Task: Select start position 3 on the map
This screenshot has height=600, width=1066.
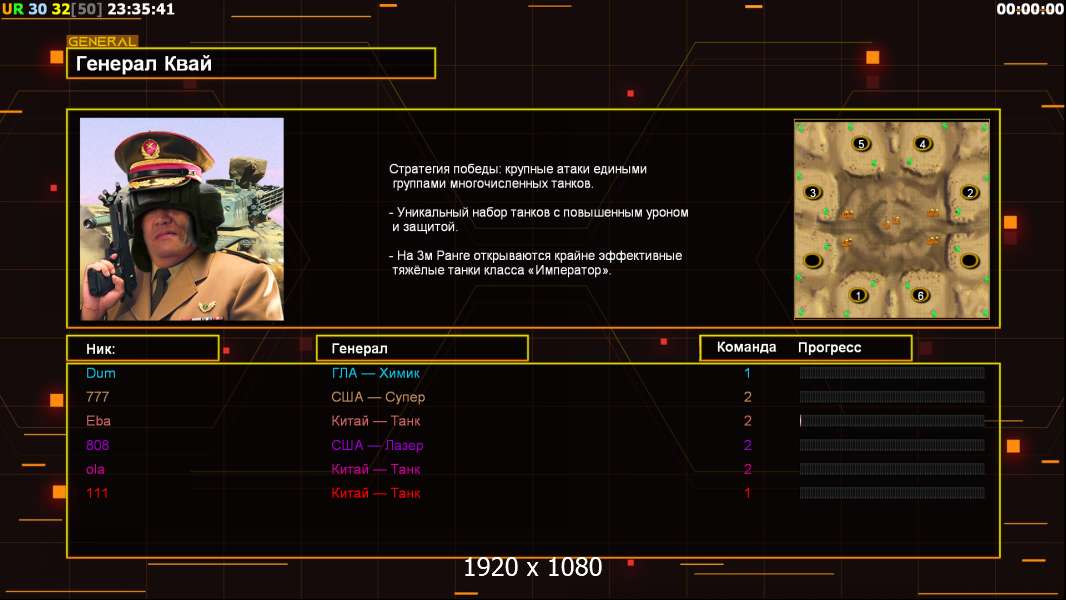Action: pyautogui.click(x=813, y=192)
